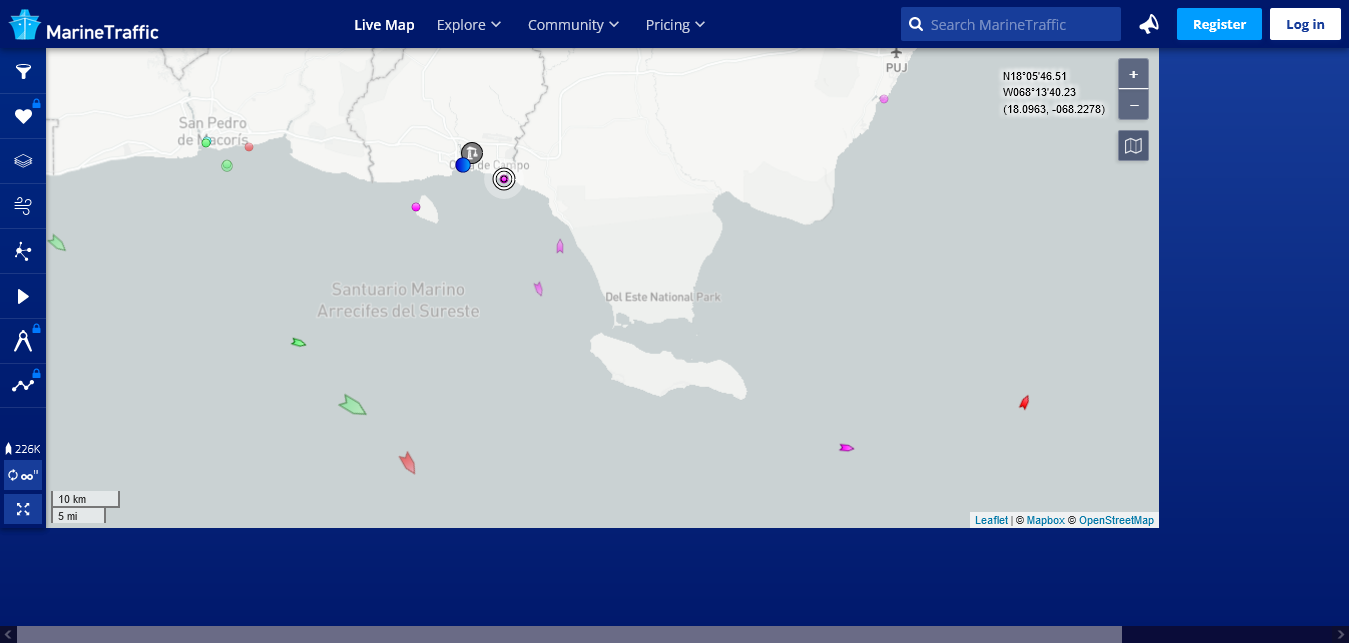Select the small bright red vessel marker
The image size is (1349, 643).
1024,402
